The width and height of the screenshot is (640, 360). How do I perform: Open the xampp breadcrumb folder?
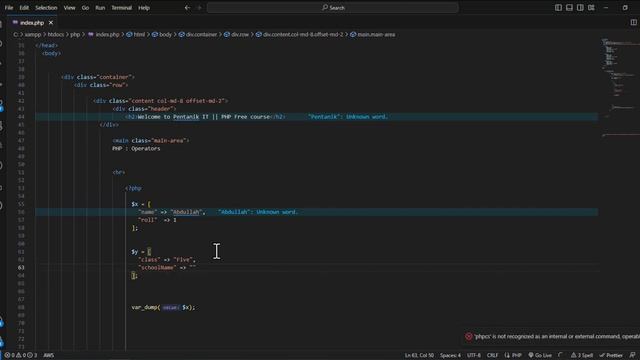33,35
